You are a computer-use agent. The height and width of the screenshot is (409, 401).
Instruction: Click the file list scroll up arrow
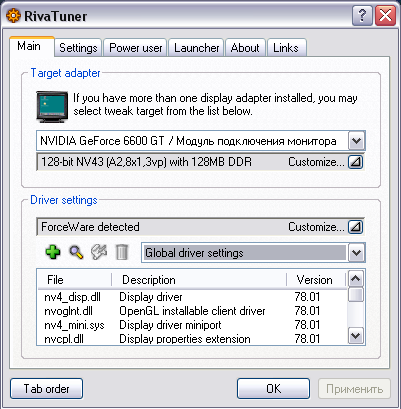pos(355,279)
